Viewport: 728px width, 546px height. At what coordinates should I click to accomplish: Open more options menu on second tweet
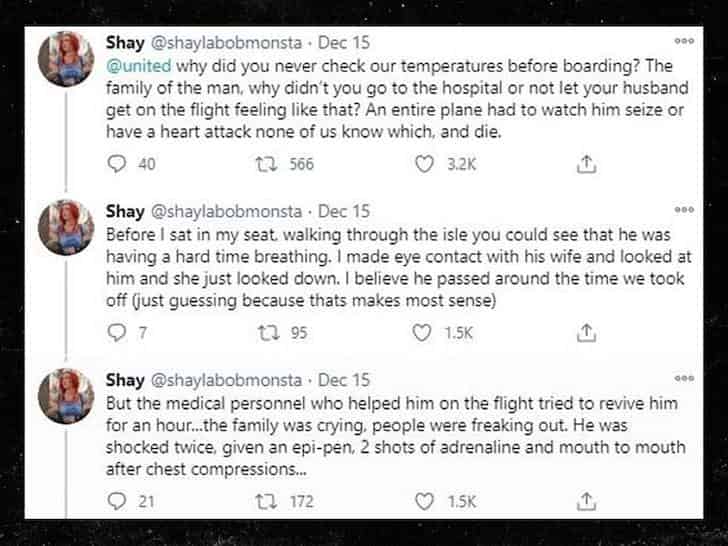[684, 210]
